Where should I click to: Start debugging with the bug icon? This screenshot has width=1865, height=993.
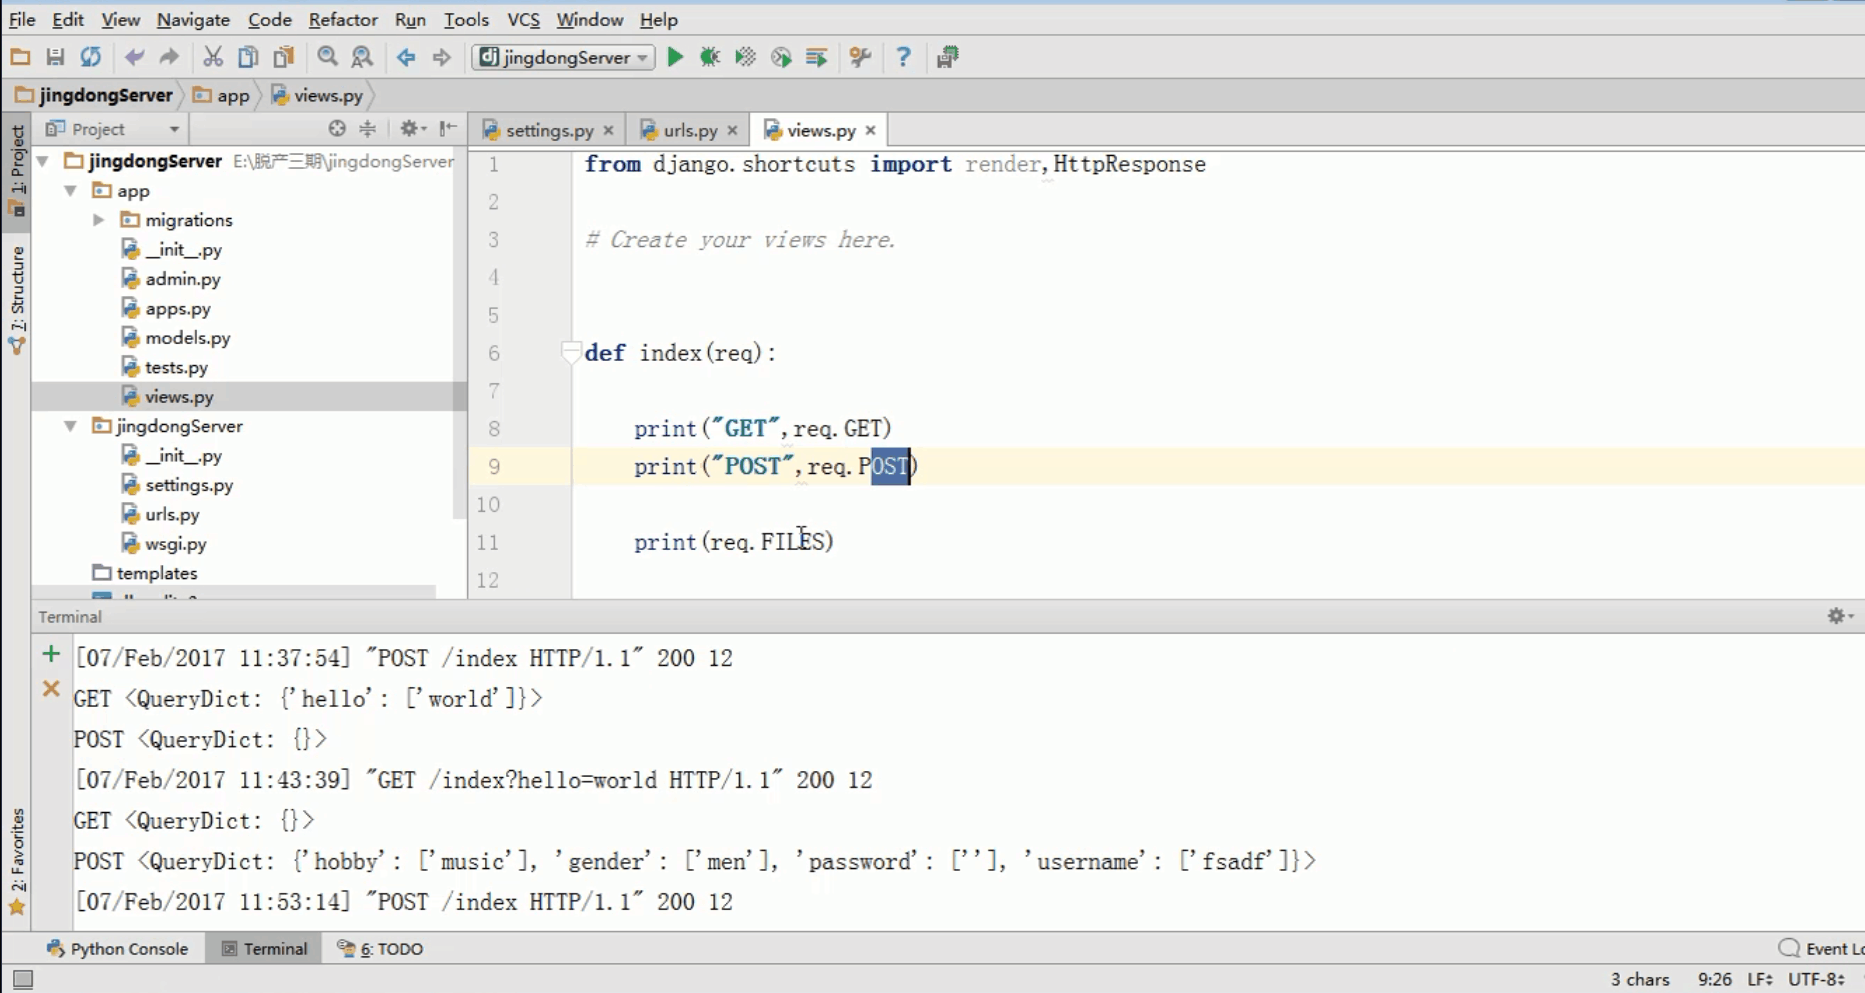(x=710, y=57)
